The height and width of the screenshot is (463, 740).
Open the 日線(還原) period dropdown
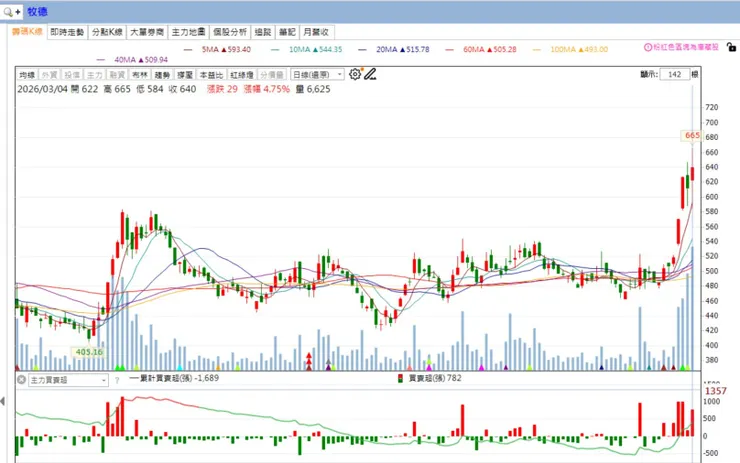(318, 75)
